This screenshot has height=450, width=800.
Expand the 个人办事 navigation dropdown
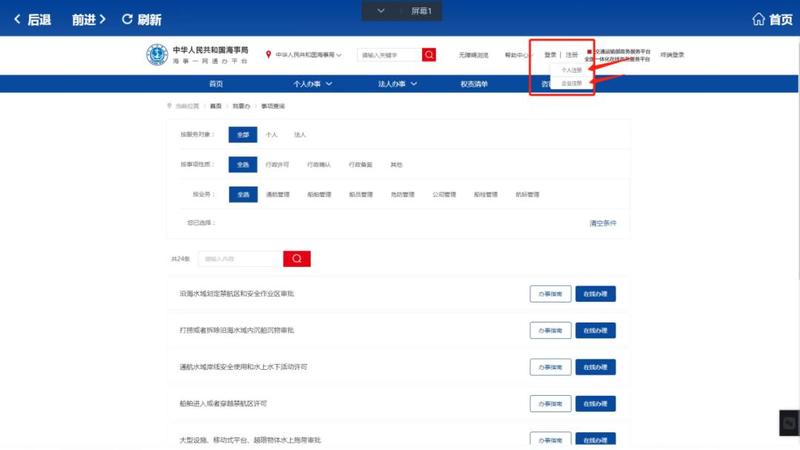coord(313,84)
